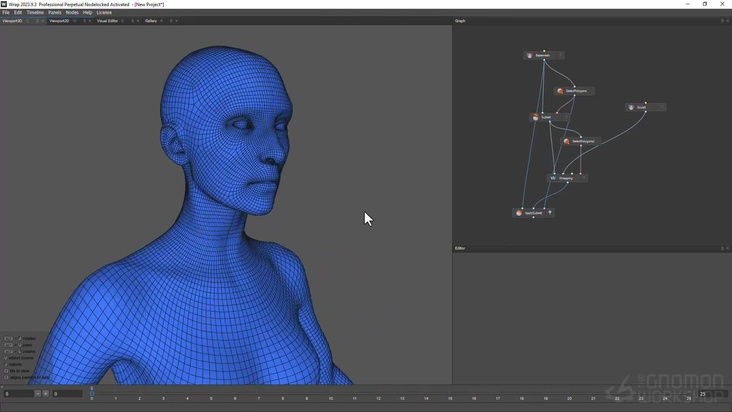Click the Basemesh node label
This screenshot has width=732, height=412.
[x=542, y=56]
